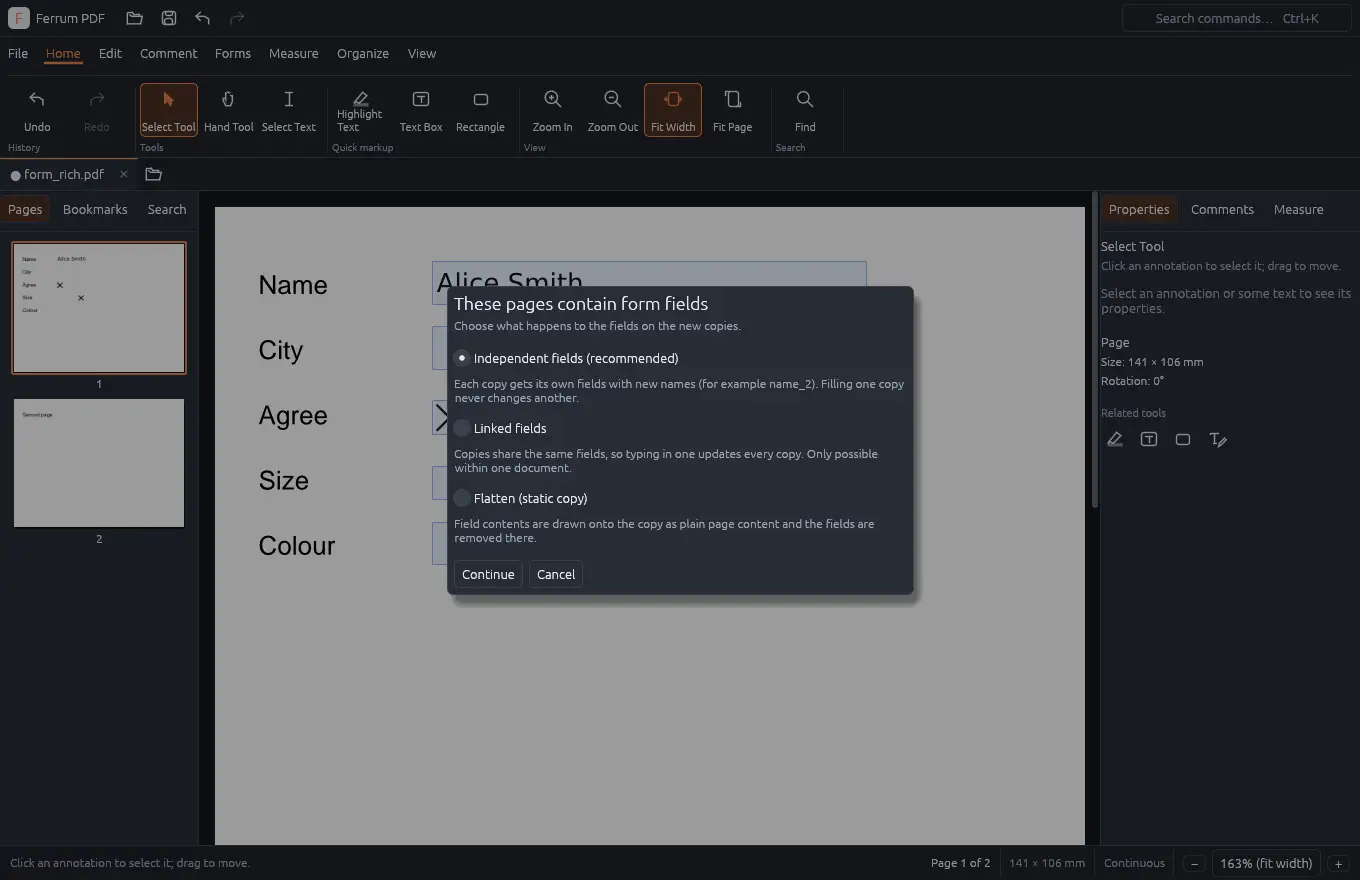Select page 2 thumbnail
Image resolution: width=1360 pixels, height=880 pixels.
coord(99,463)
